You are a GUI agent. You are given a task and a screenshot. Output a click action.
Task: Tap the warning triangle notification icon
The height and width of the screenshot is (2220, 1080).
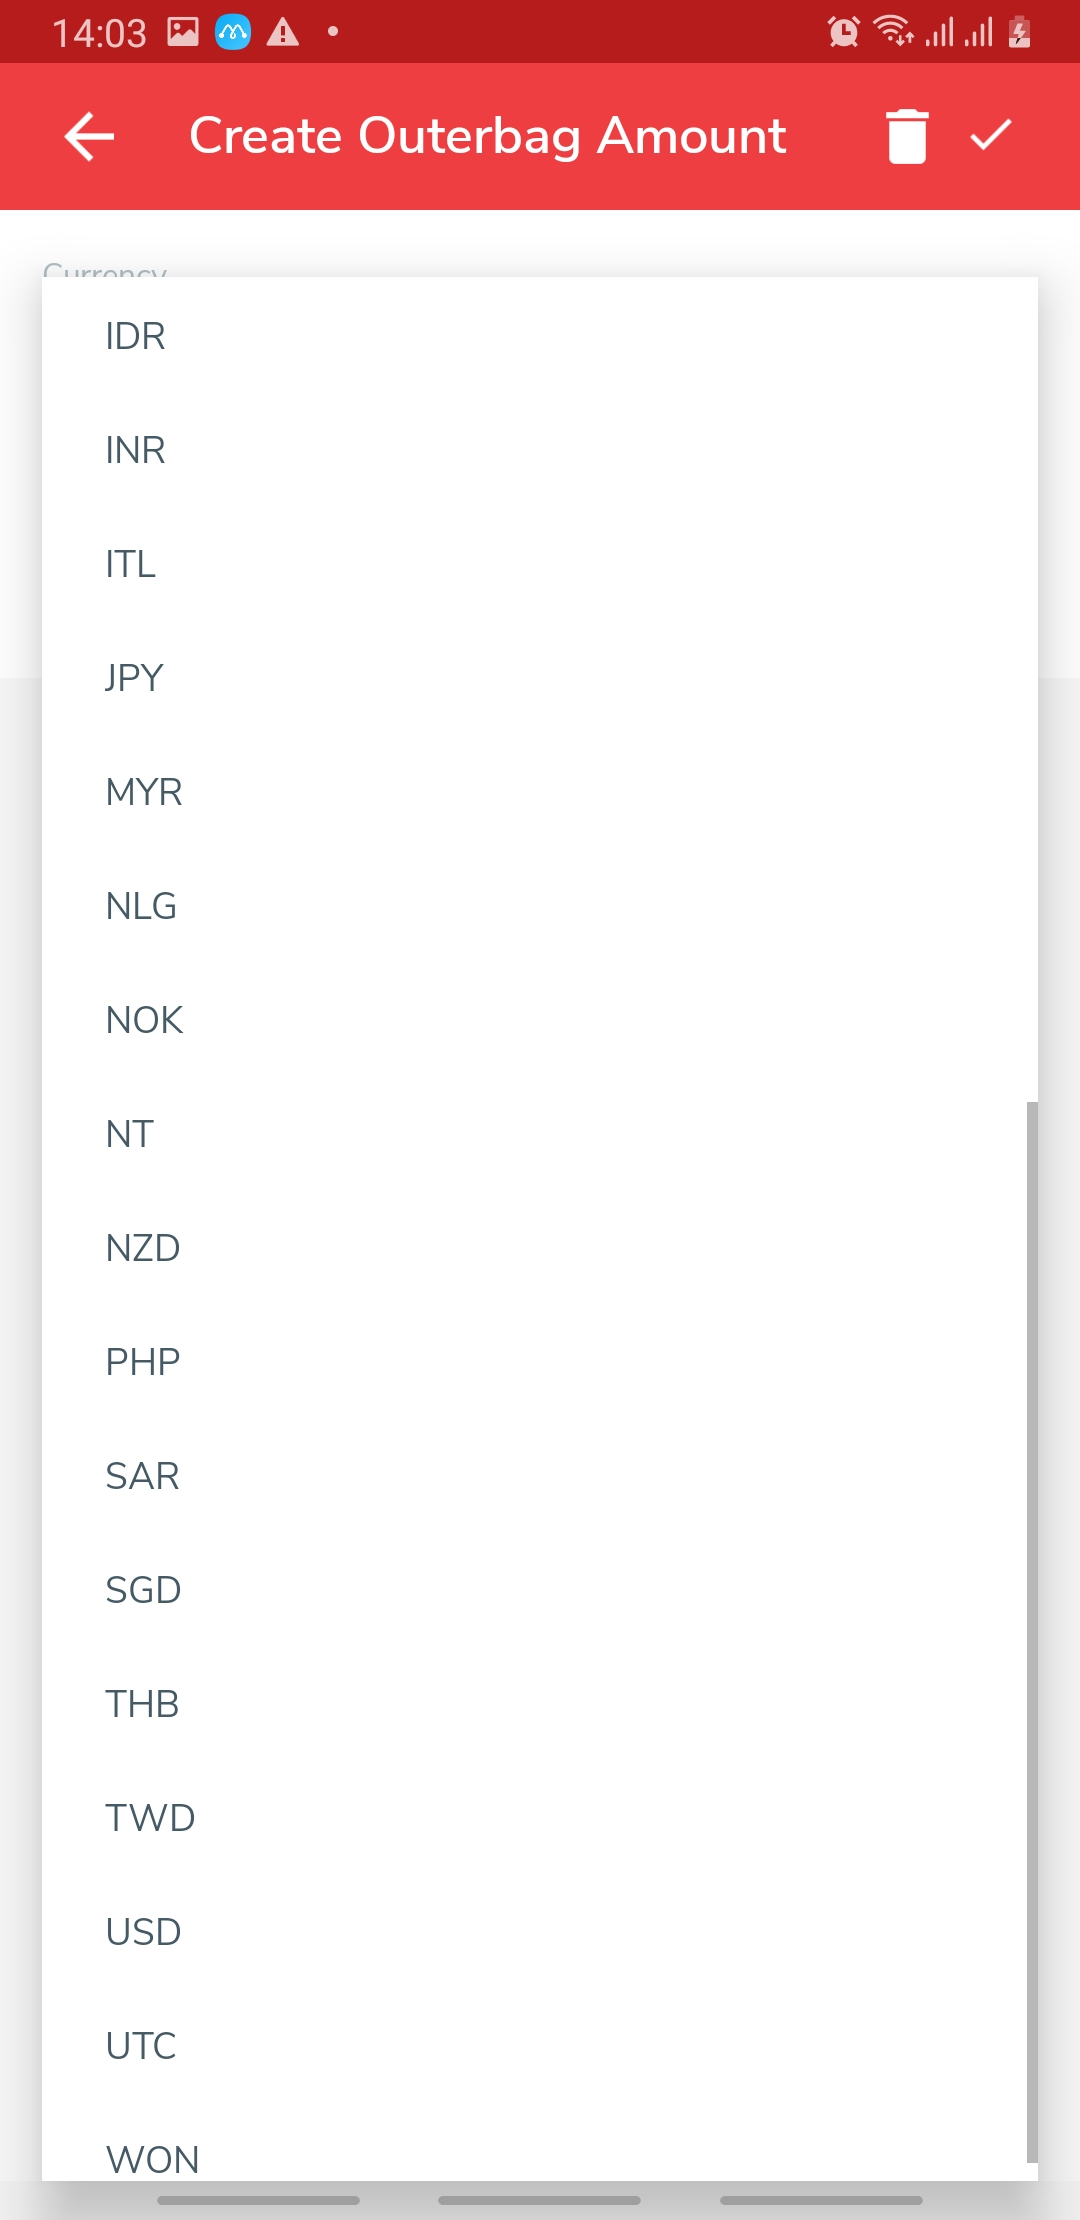coord(283,32)
